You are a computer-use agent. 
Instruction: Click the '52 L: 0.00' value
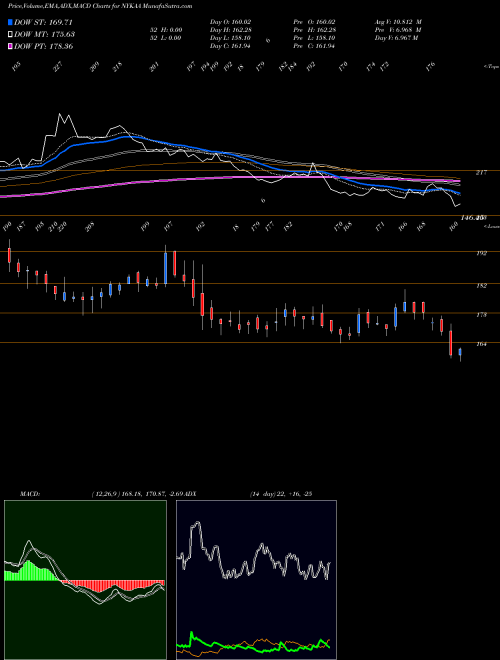point(165,38)
